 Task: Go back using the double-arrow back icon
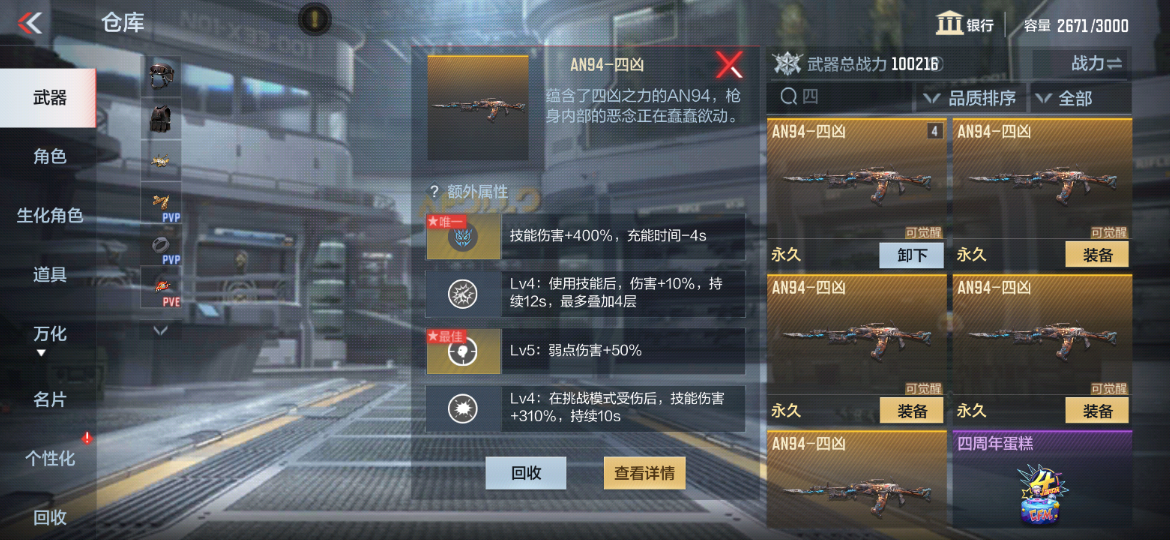coord(30,23)
